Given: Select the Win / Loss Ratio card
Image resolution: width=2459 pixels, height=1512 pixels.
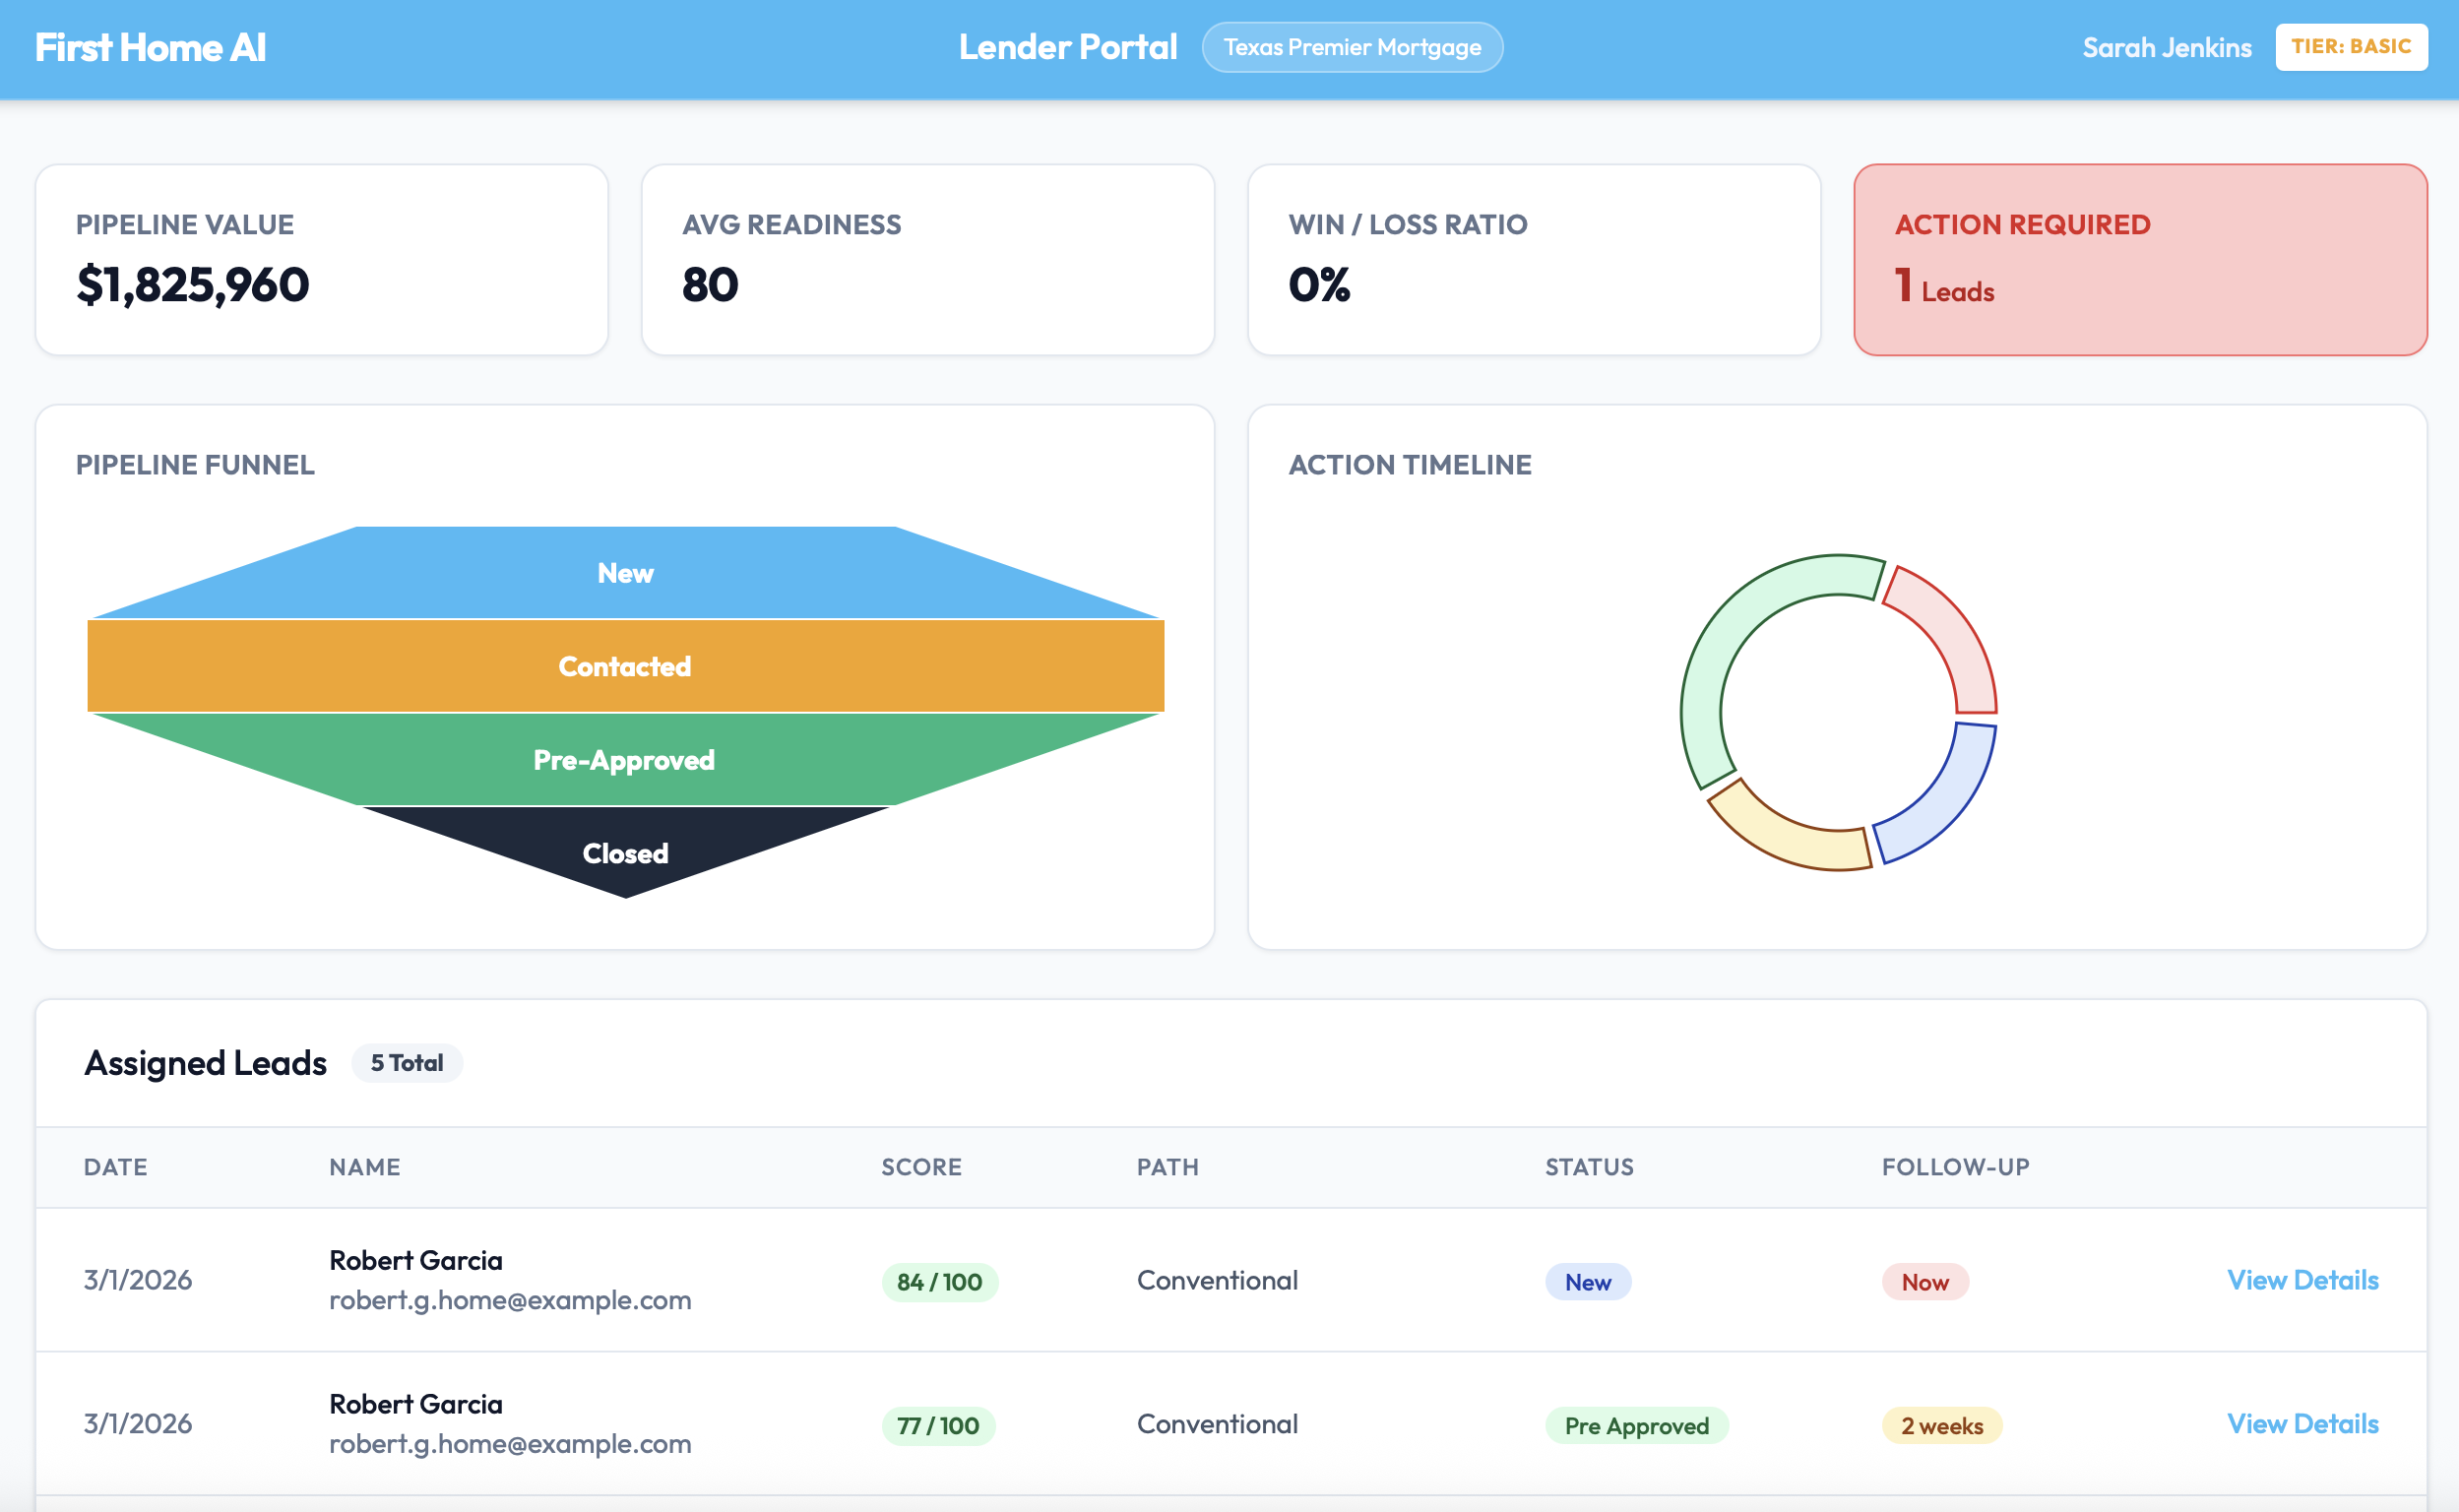Looking at the screenshot, I should click(x=1533, y=260).
